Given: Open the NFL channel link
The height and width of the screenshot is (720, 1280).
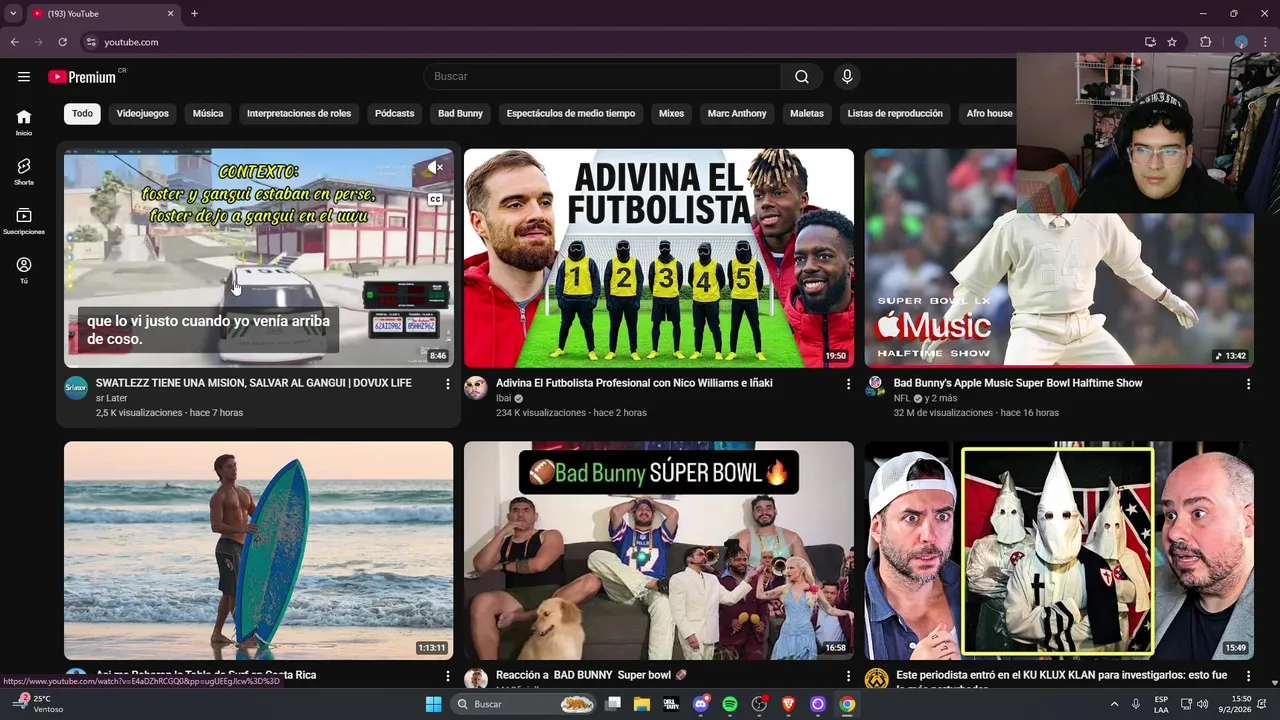Looking at the screenshot, I should 902,398.
